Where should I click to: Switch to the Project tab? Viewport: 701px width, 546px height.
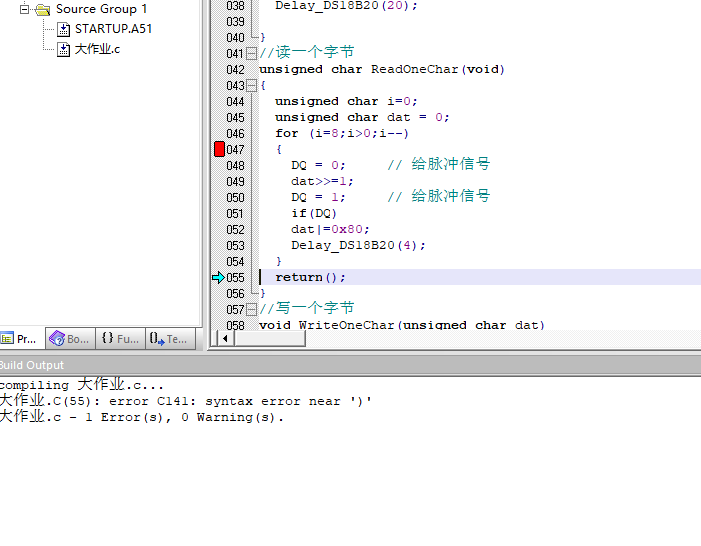pyautogui.click(x=20, y=339)
